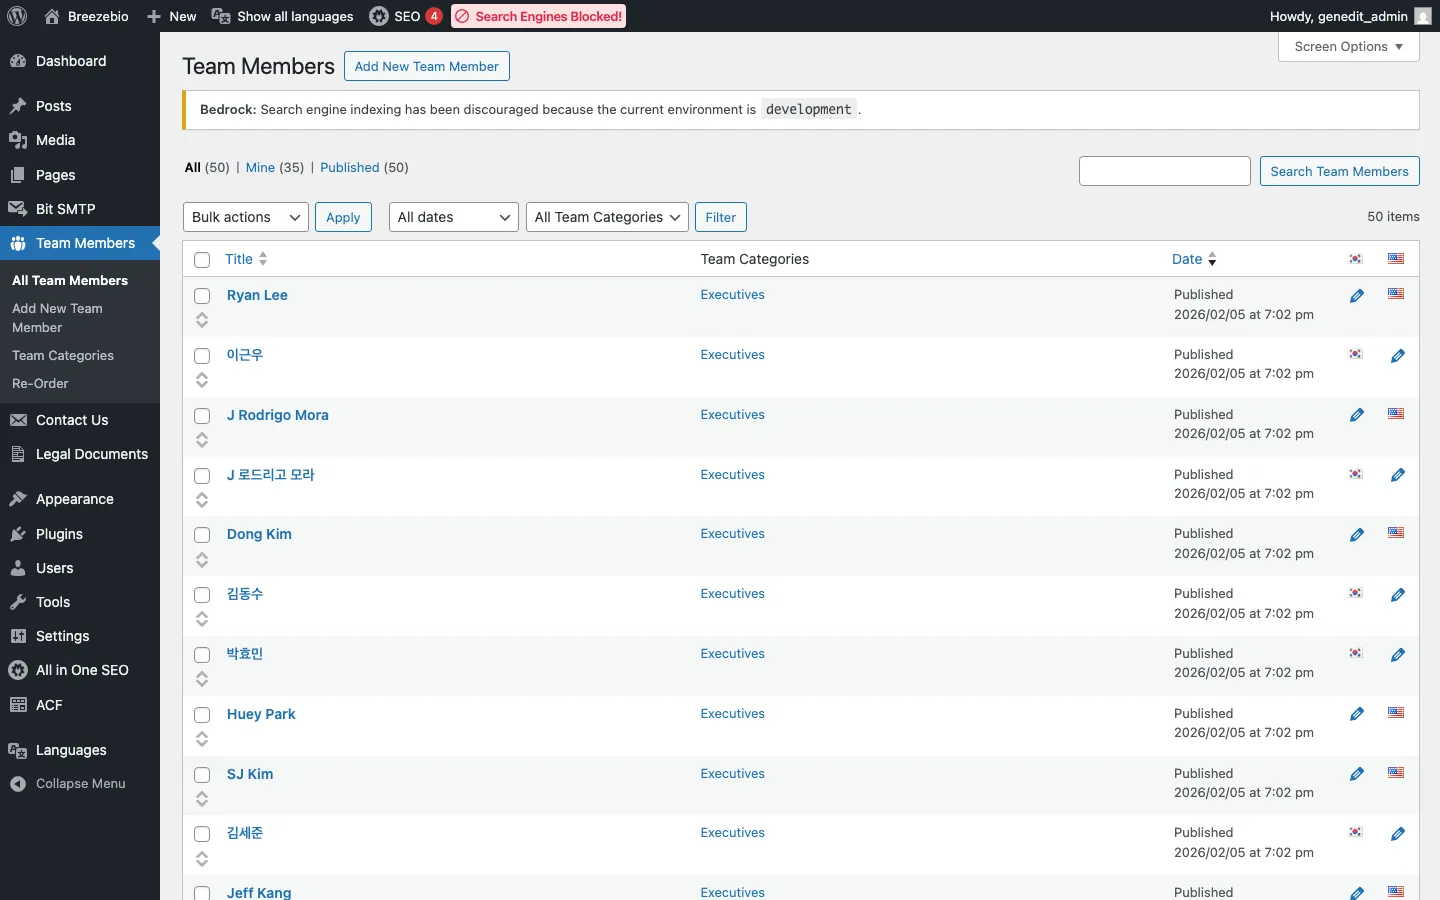Click the Korean flag column header icon
Viewport: 1440px width, 900px height.
[1356, 259]
